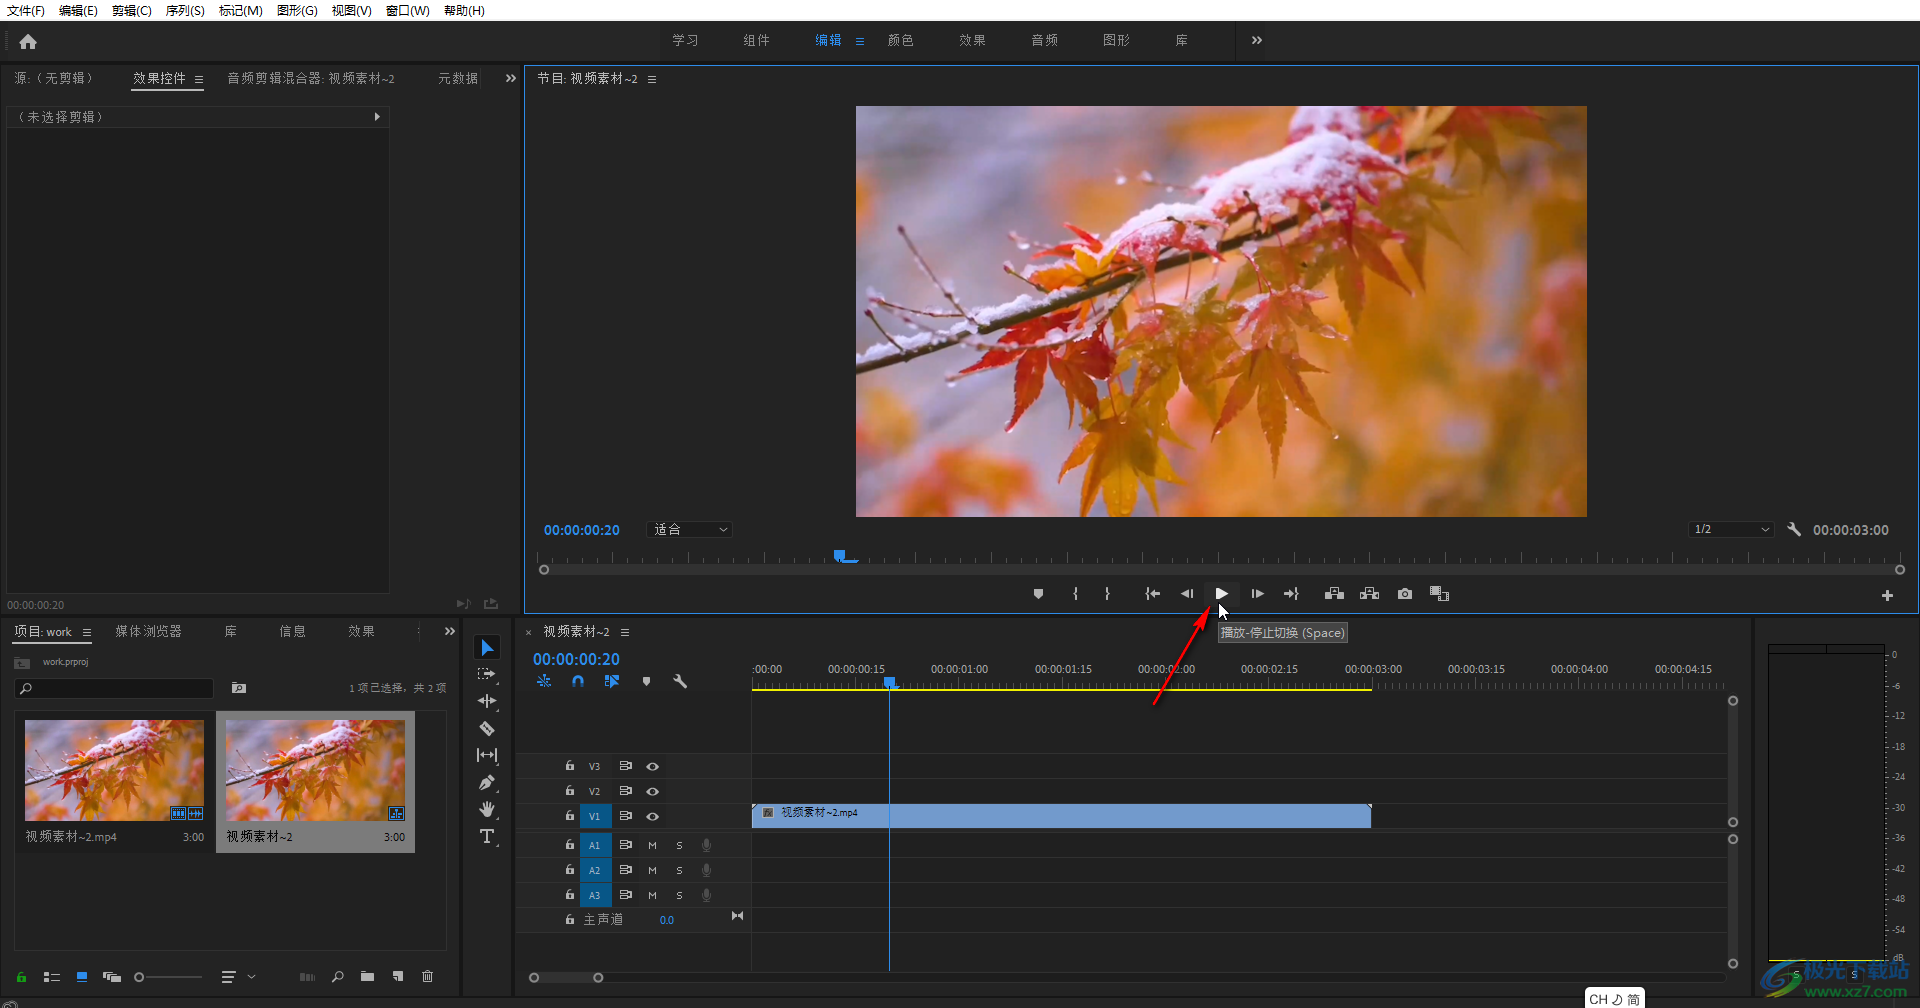
Task: Click the Program monitor playhead marker
Action: (841, 556)
